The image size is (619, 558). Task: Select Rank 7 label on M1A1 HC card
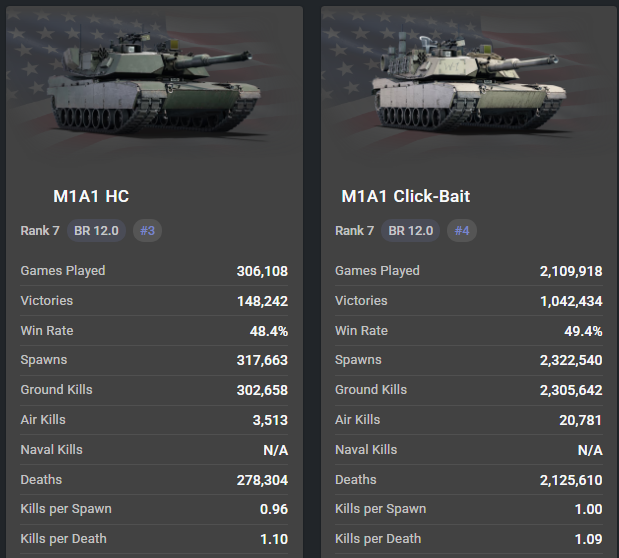pyautogui.click(x=40, y=231)
